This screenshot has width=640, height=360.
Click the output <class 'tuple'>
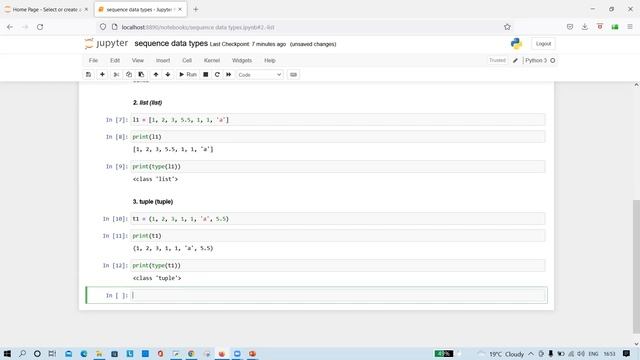(x=157, y=278)
